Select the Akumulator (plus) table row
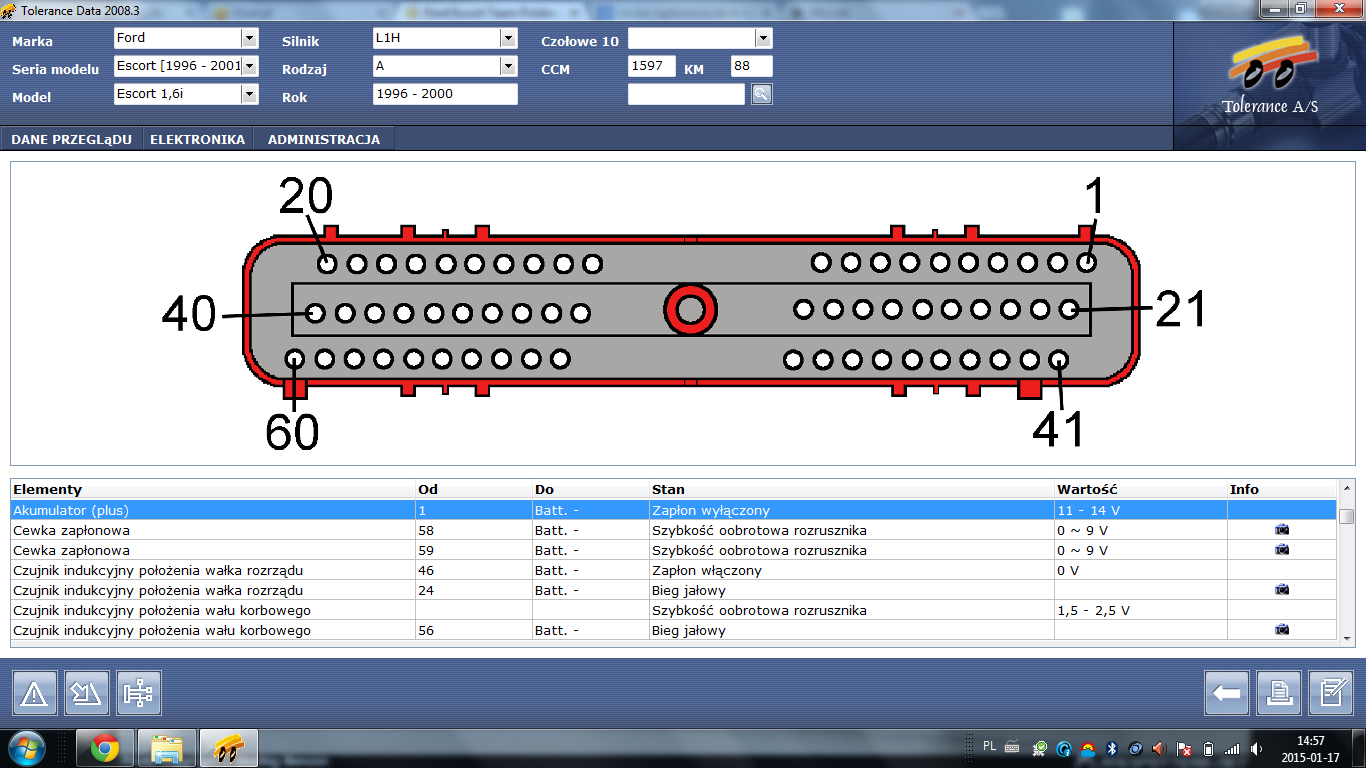Viewport: 1366px width, 768px height. click(200, 510)
